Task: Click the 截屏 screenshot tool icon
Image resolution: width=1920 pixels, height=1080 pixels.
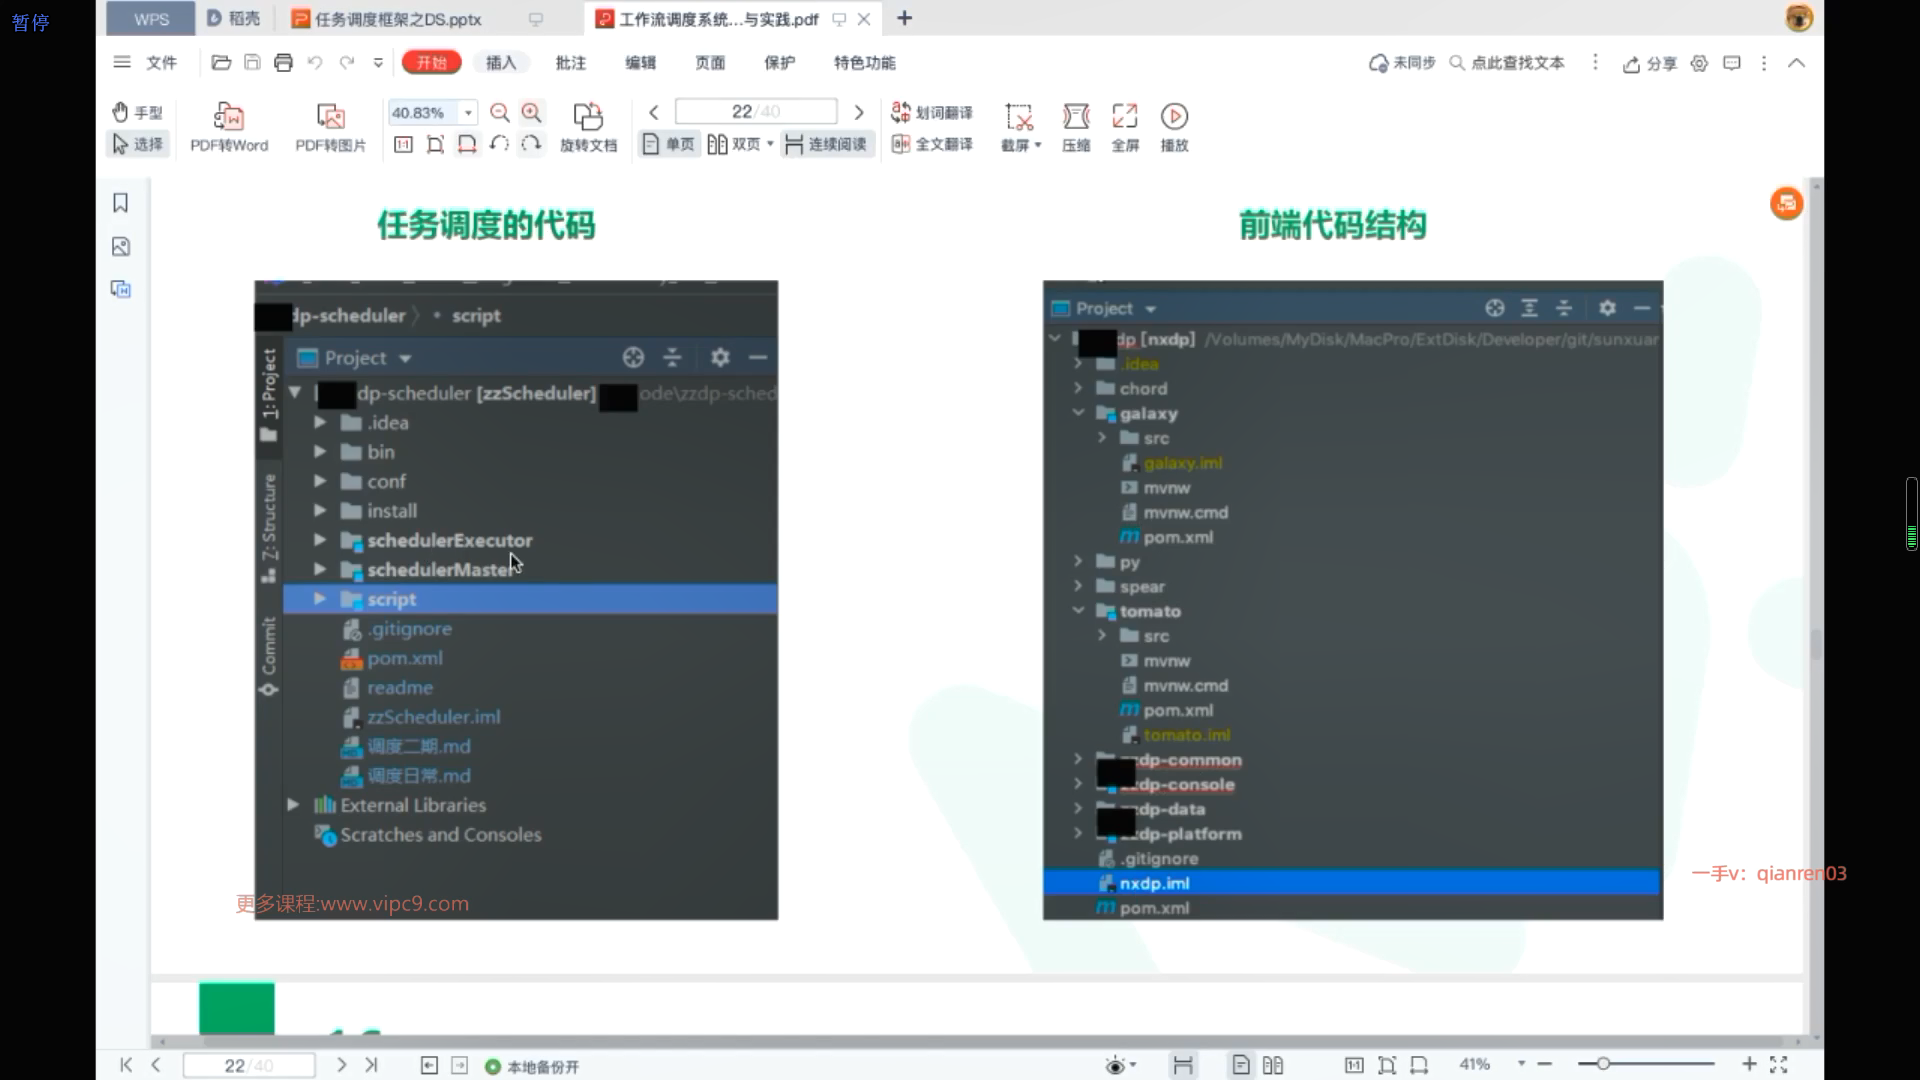Action: point(1018,117)
